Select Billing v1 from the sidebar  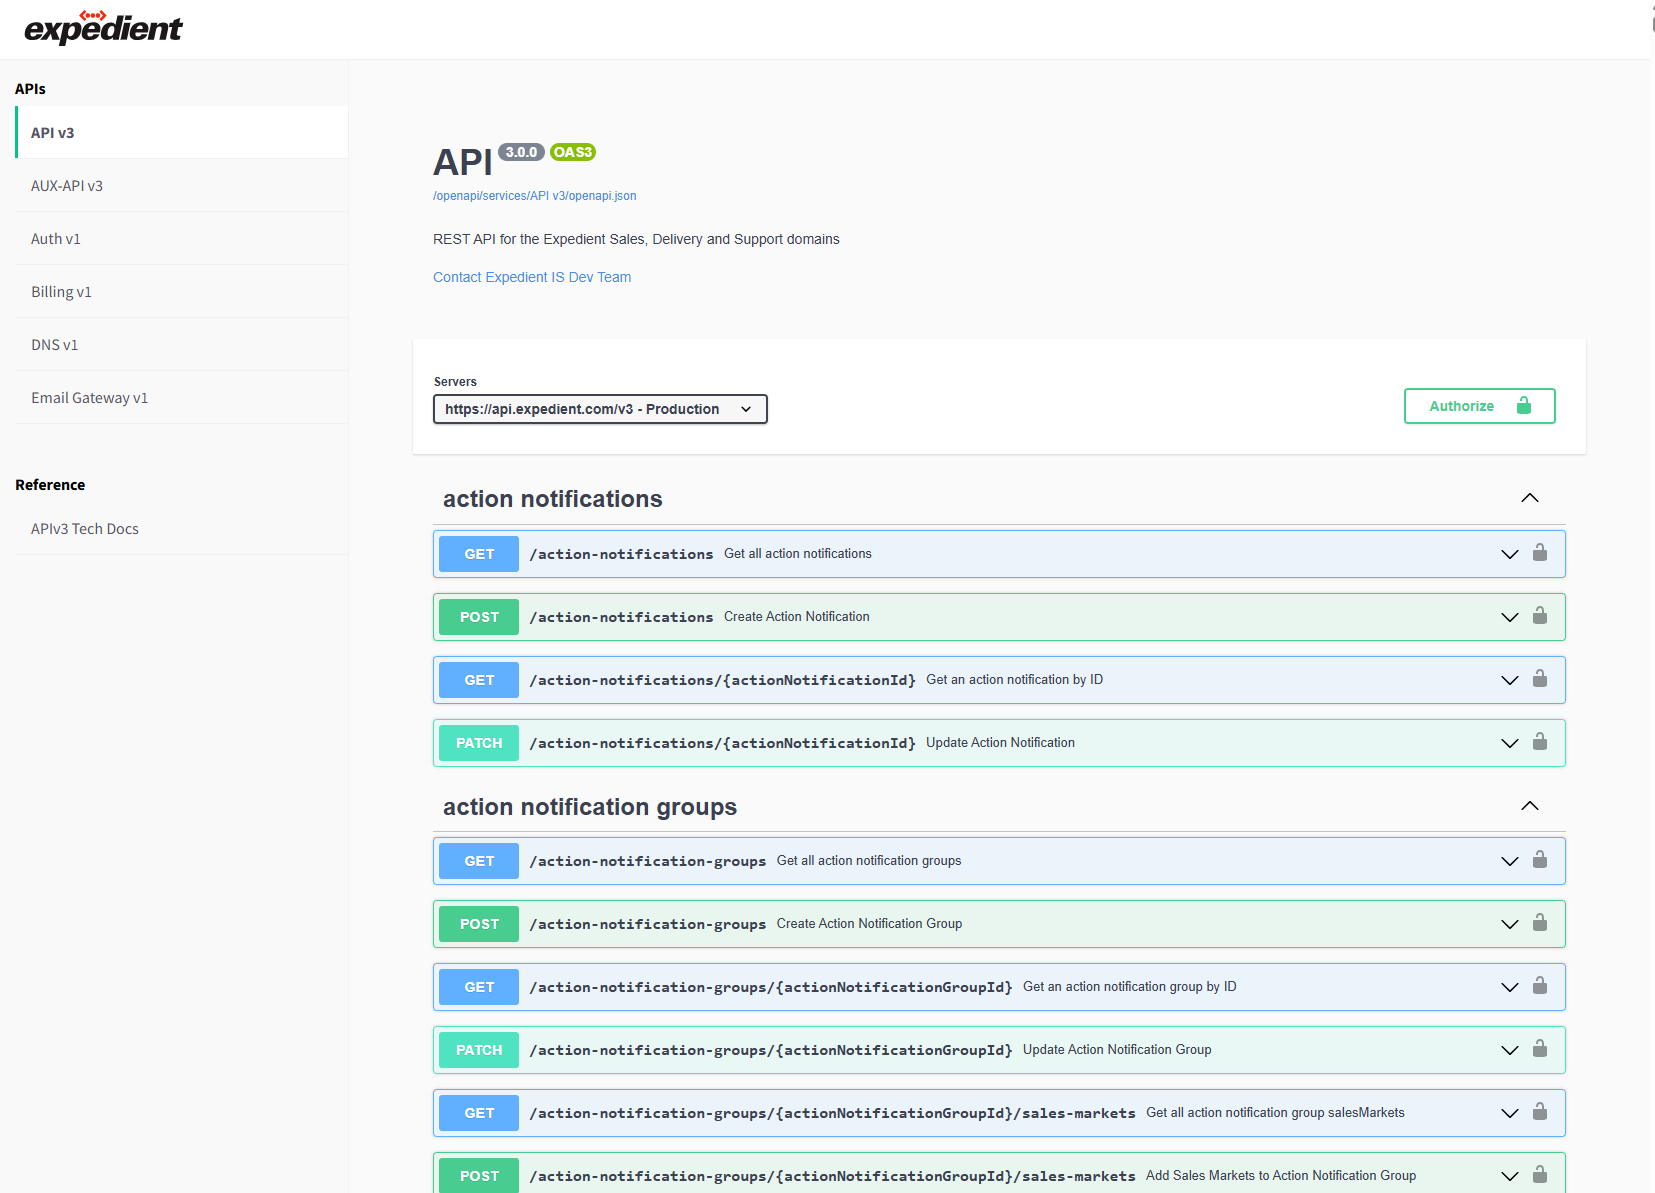pos(61,291)
